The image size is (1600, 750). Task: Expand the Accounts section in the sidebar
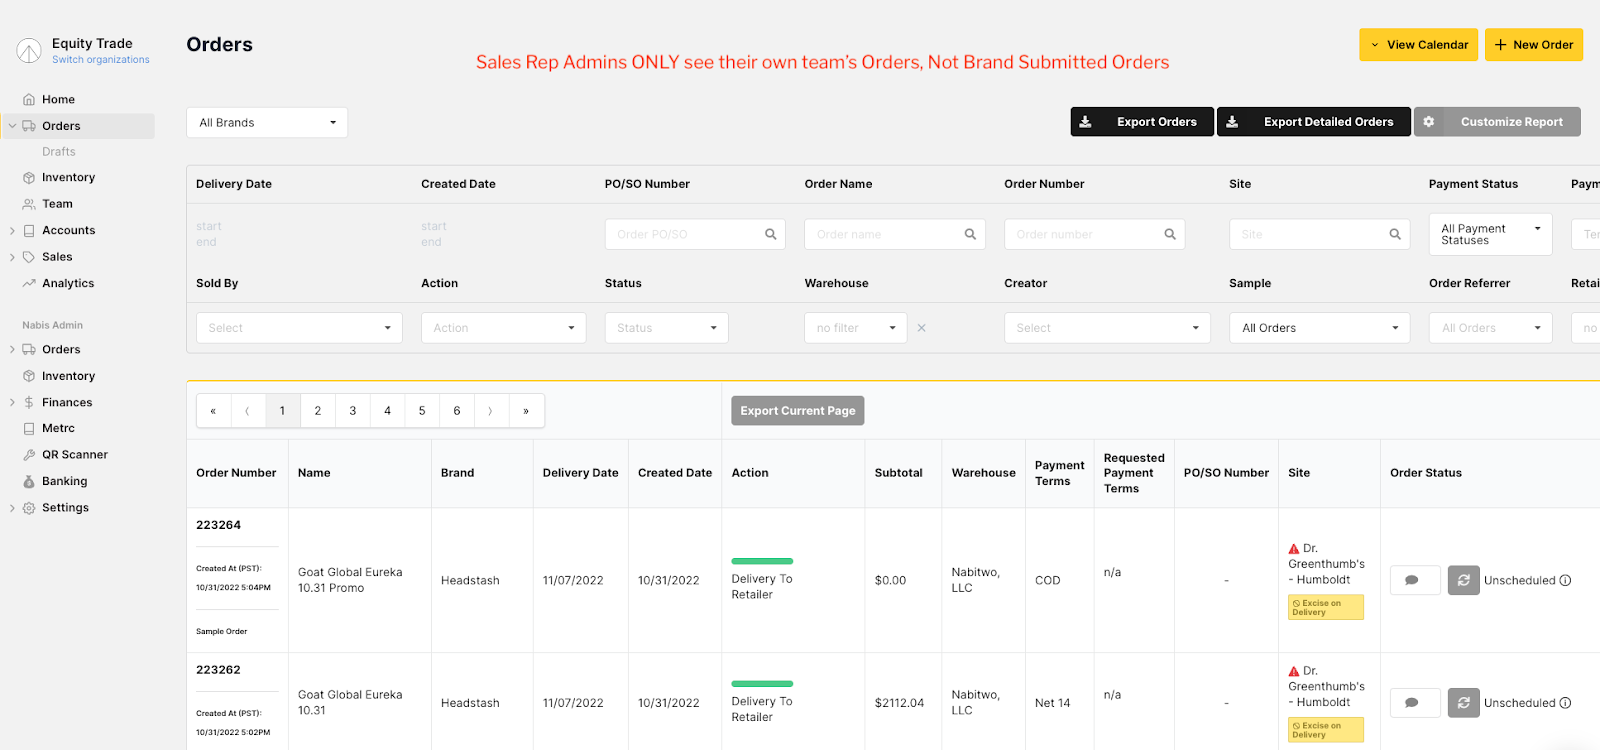tap(12, 230)
